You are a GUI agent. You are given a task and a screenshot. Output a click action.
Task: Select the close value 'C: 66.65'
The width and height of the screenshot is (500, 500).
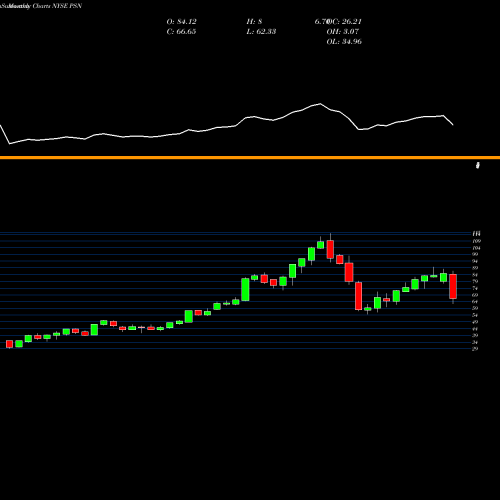181,32
